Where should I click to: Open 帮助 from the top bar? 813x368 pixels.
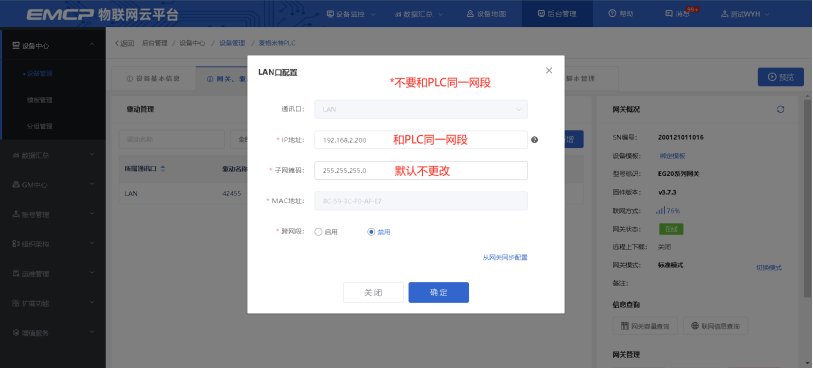[621, 14]
